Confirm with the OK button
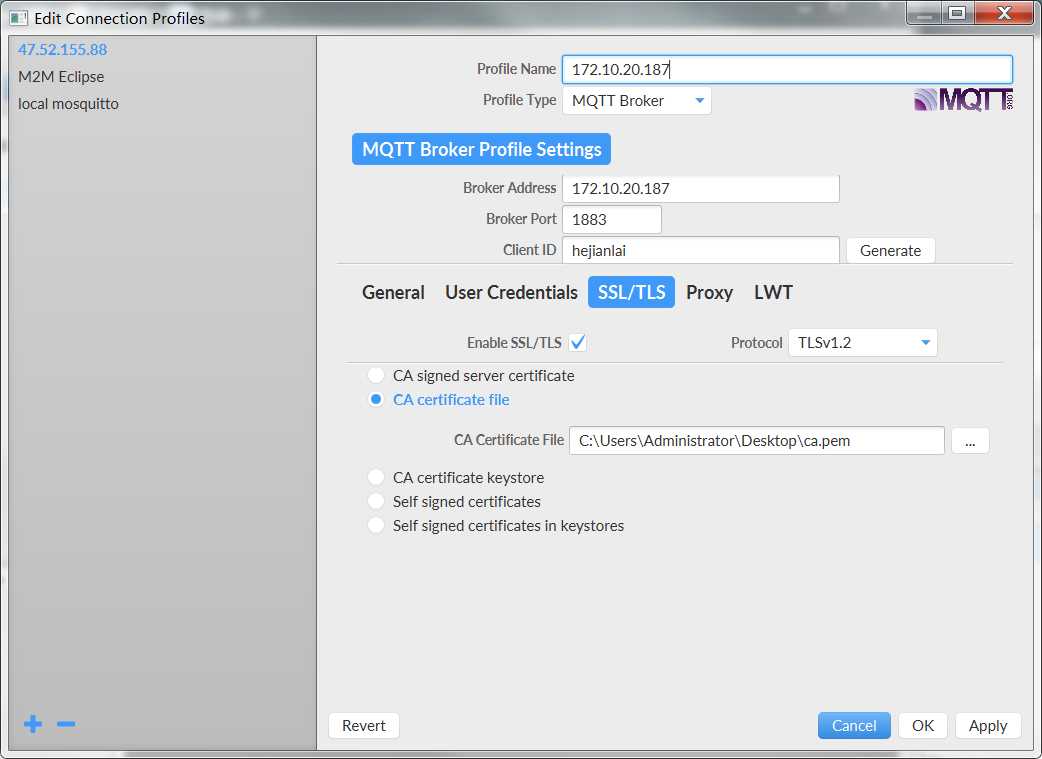1042x759 pixels. pyautogui.click(x=922, y=725)
